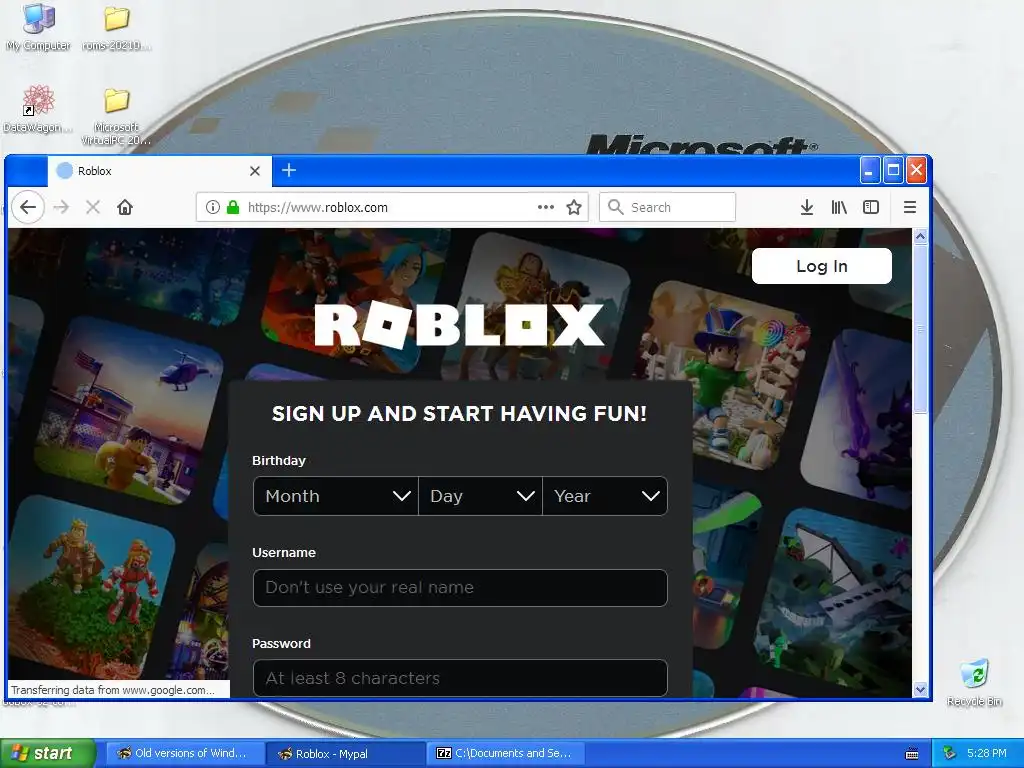Select the roms-20210... folder icon
The width and height of the screenshot is (1024, 768).
pos(116,27)
